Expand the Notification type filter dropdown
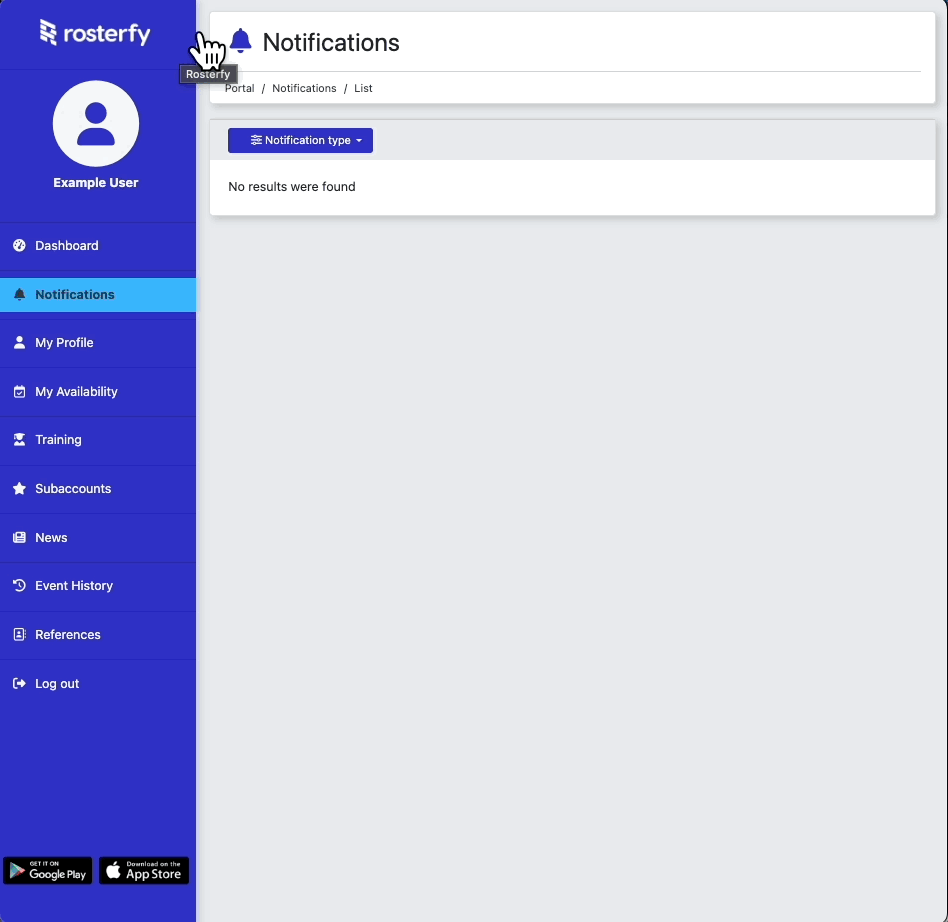Screen dimensions: 948x922 300,140
